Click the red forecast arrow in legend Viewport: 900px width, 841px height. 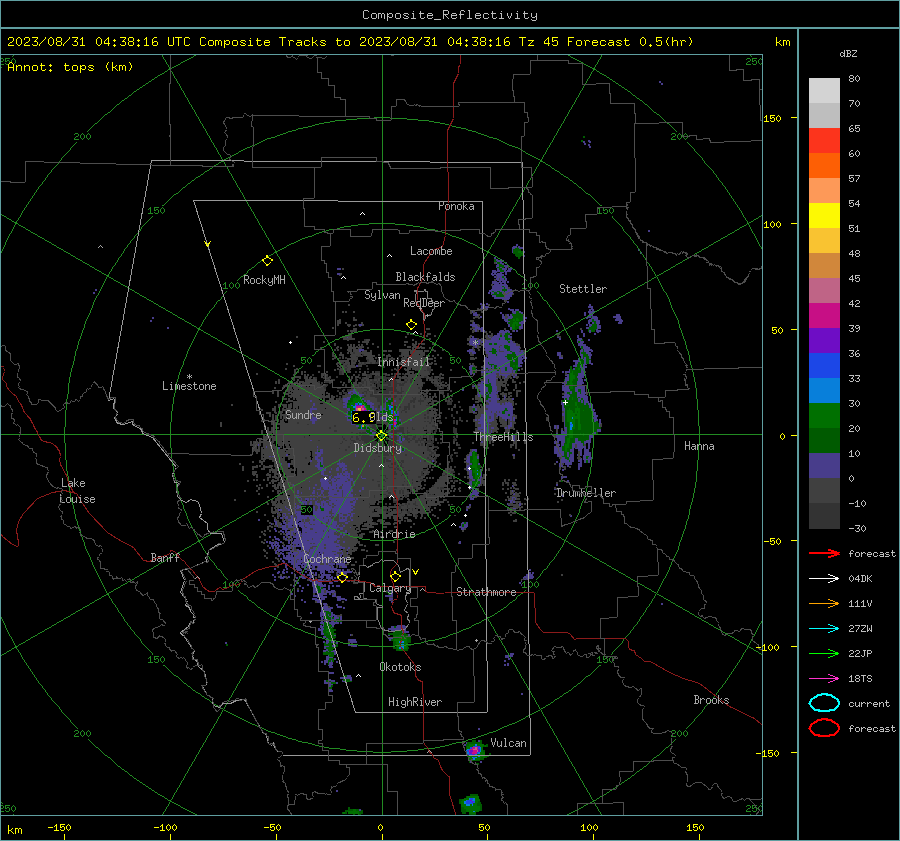pos(824,553)
